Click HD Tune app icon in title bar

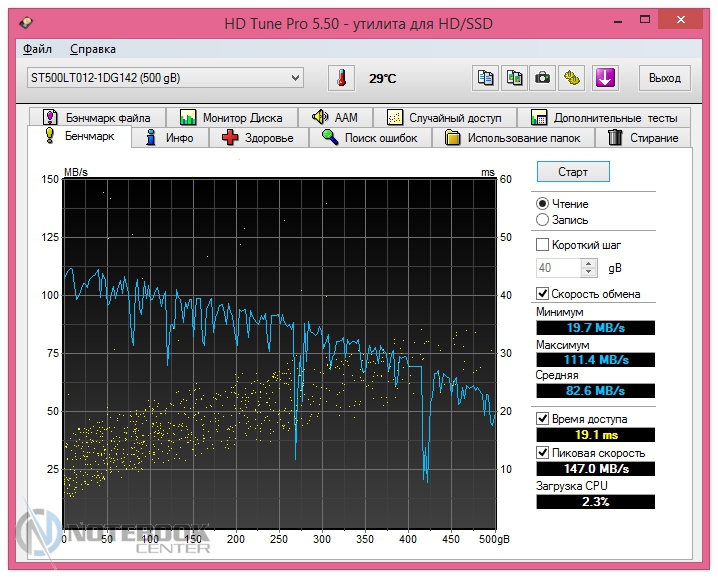(26, 22)
